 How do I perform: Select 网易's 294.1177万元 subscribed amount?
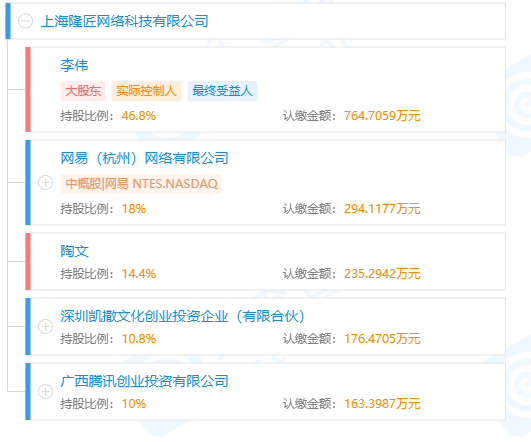[x=382, y=209]
